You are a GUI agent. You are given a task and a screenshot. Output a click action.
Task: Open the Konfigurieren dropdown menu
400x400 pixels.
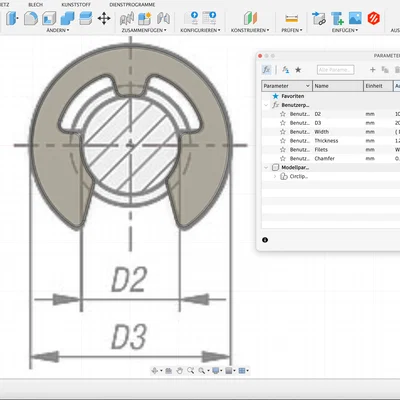click(200, 30)
